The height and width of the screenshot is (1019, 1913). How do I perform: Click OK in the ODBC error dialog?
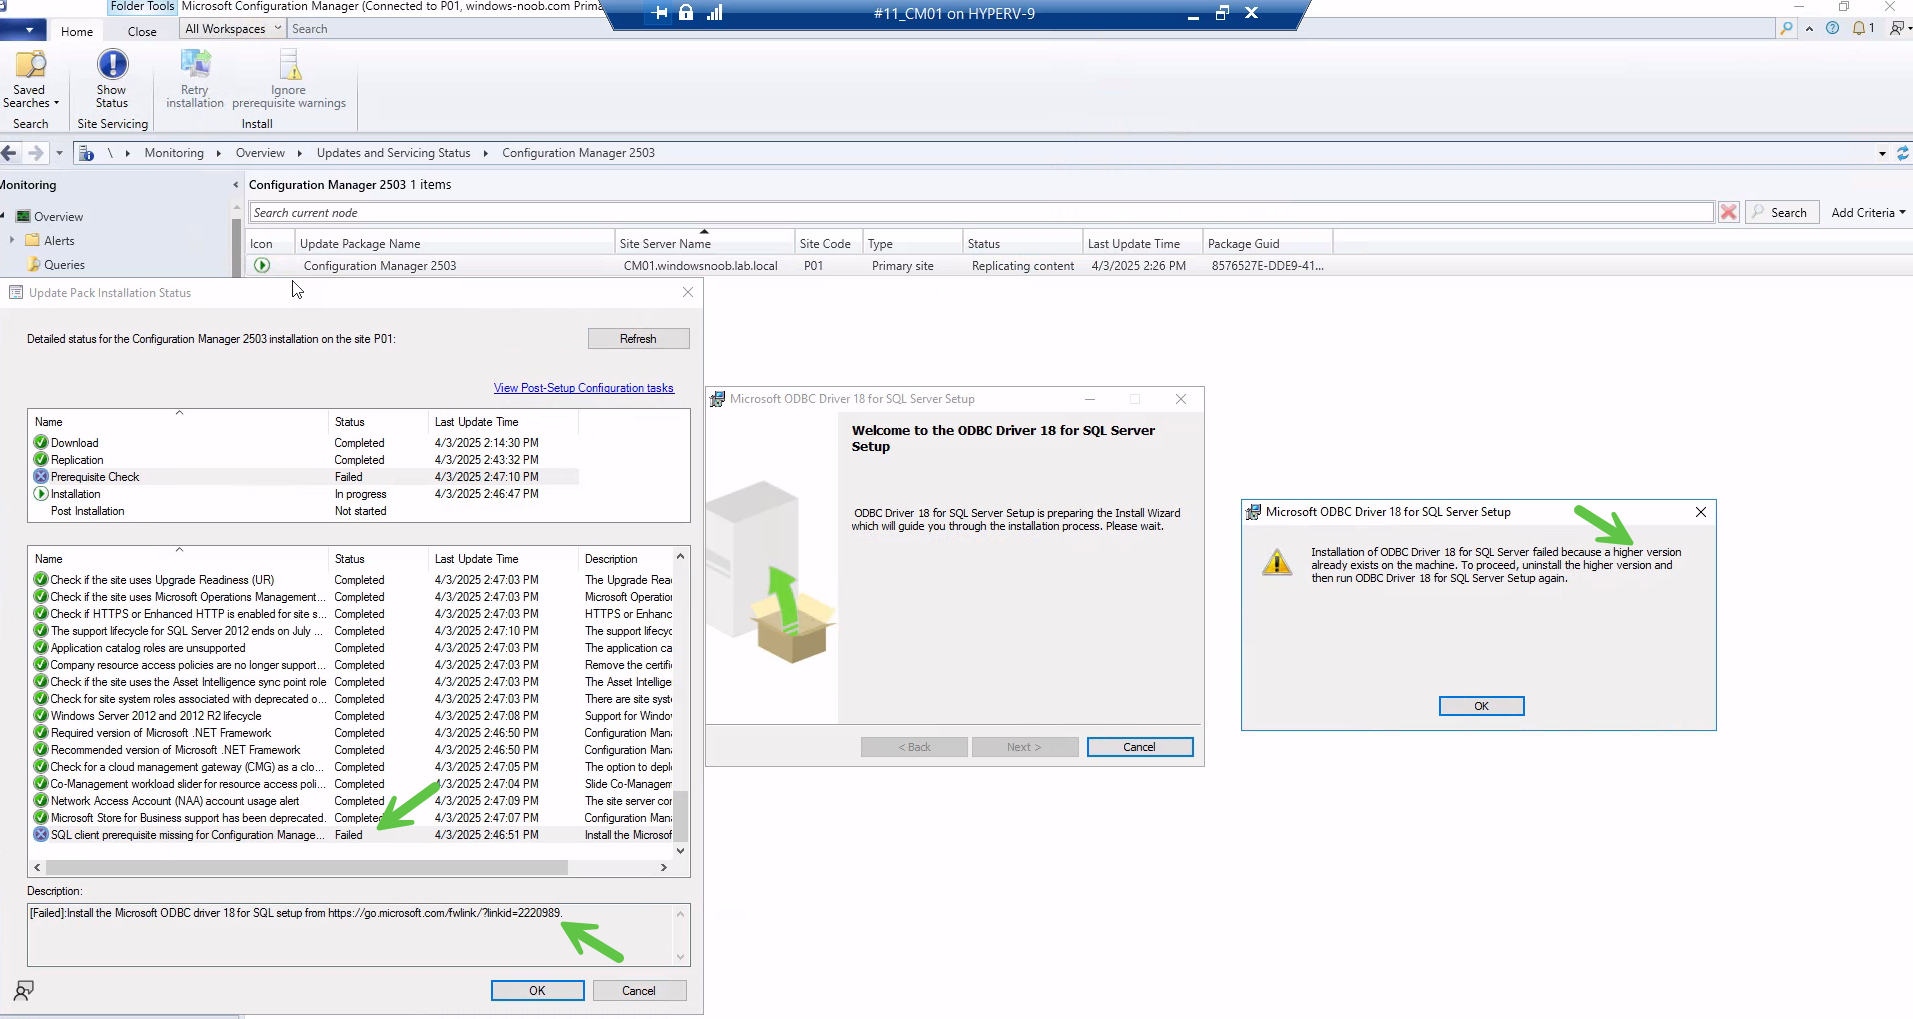coord(1481,706)
